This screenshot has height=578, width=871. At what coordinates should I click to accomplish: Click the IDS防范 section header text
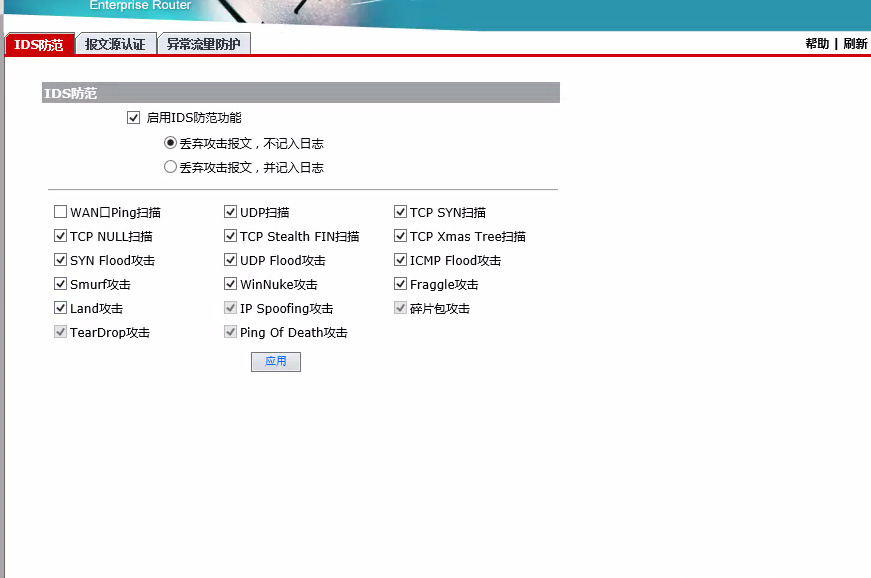click(71, 93)
